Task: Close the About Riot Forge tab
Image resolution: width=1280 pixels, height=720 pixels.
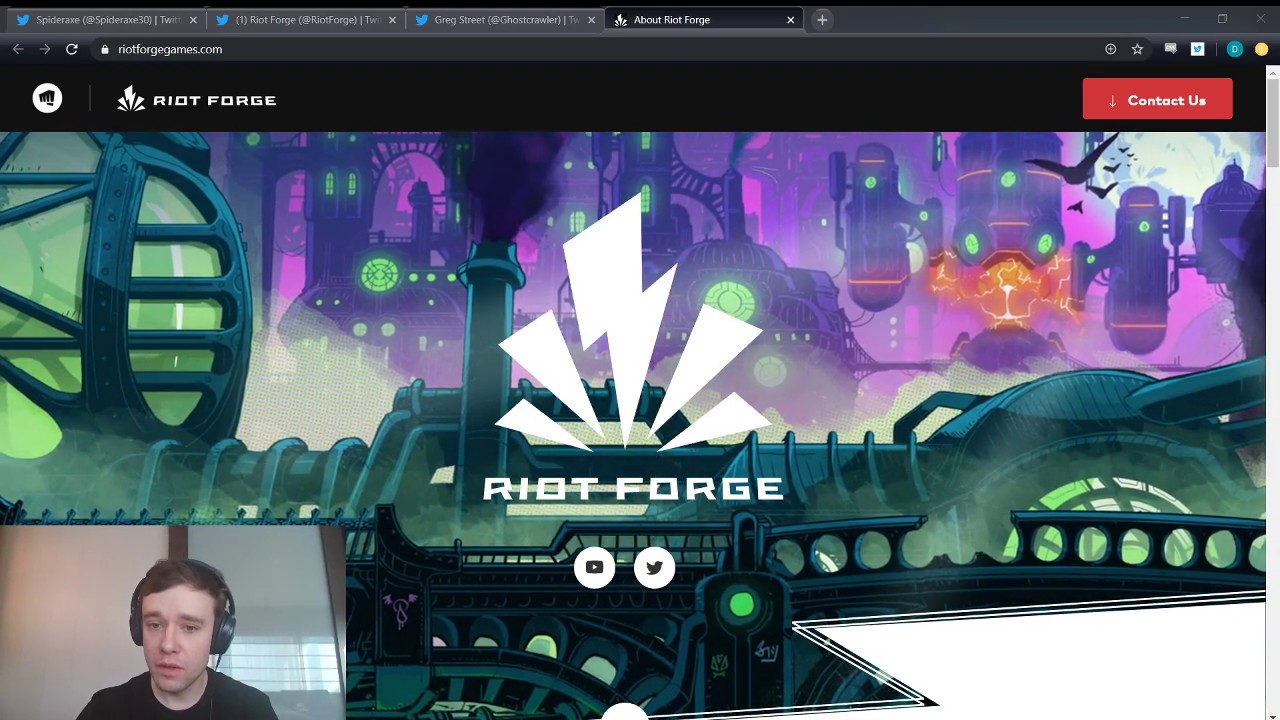Action: tap(790, 20)
